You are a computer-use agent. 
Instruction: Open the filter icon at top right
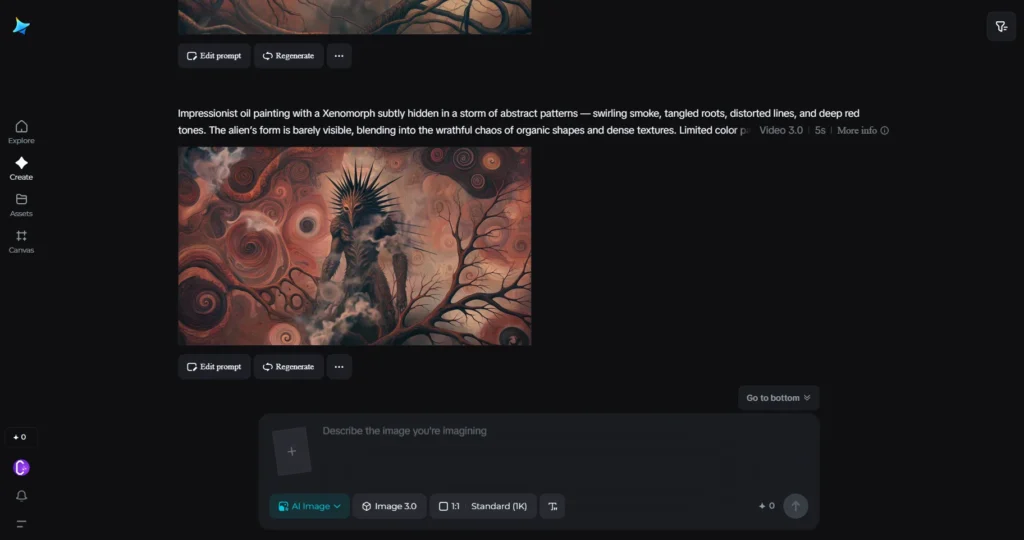[1000, 27]
